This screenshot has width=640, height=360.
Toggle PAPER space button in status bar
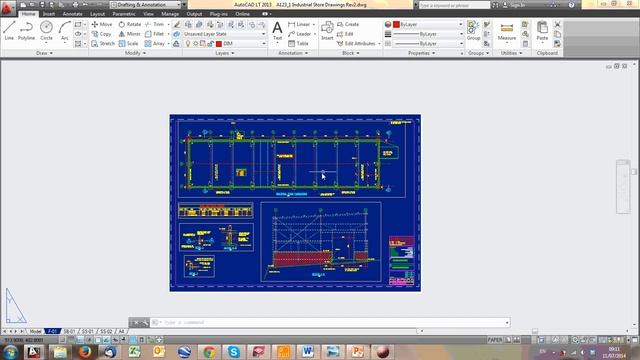coord(495,340)
